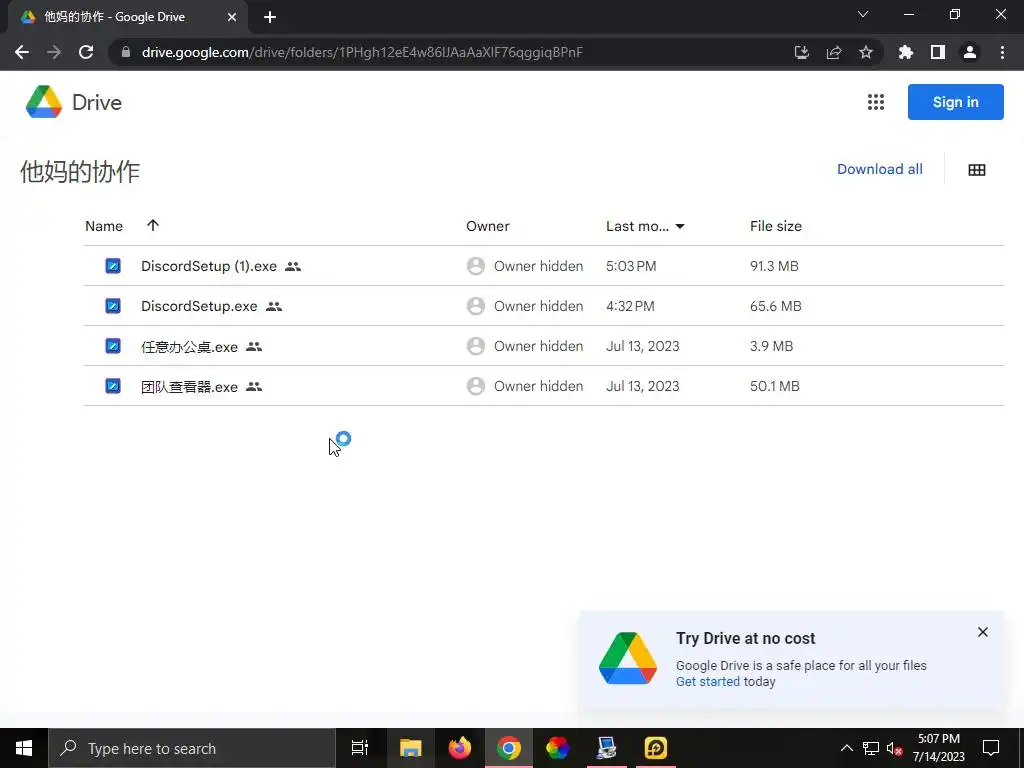Viewport: 1024px width, 768px height.
Task: Reload the Google Drive page
Action: [x=86, y=52]
